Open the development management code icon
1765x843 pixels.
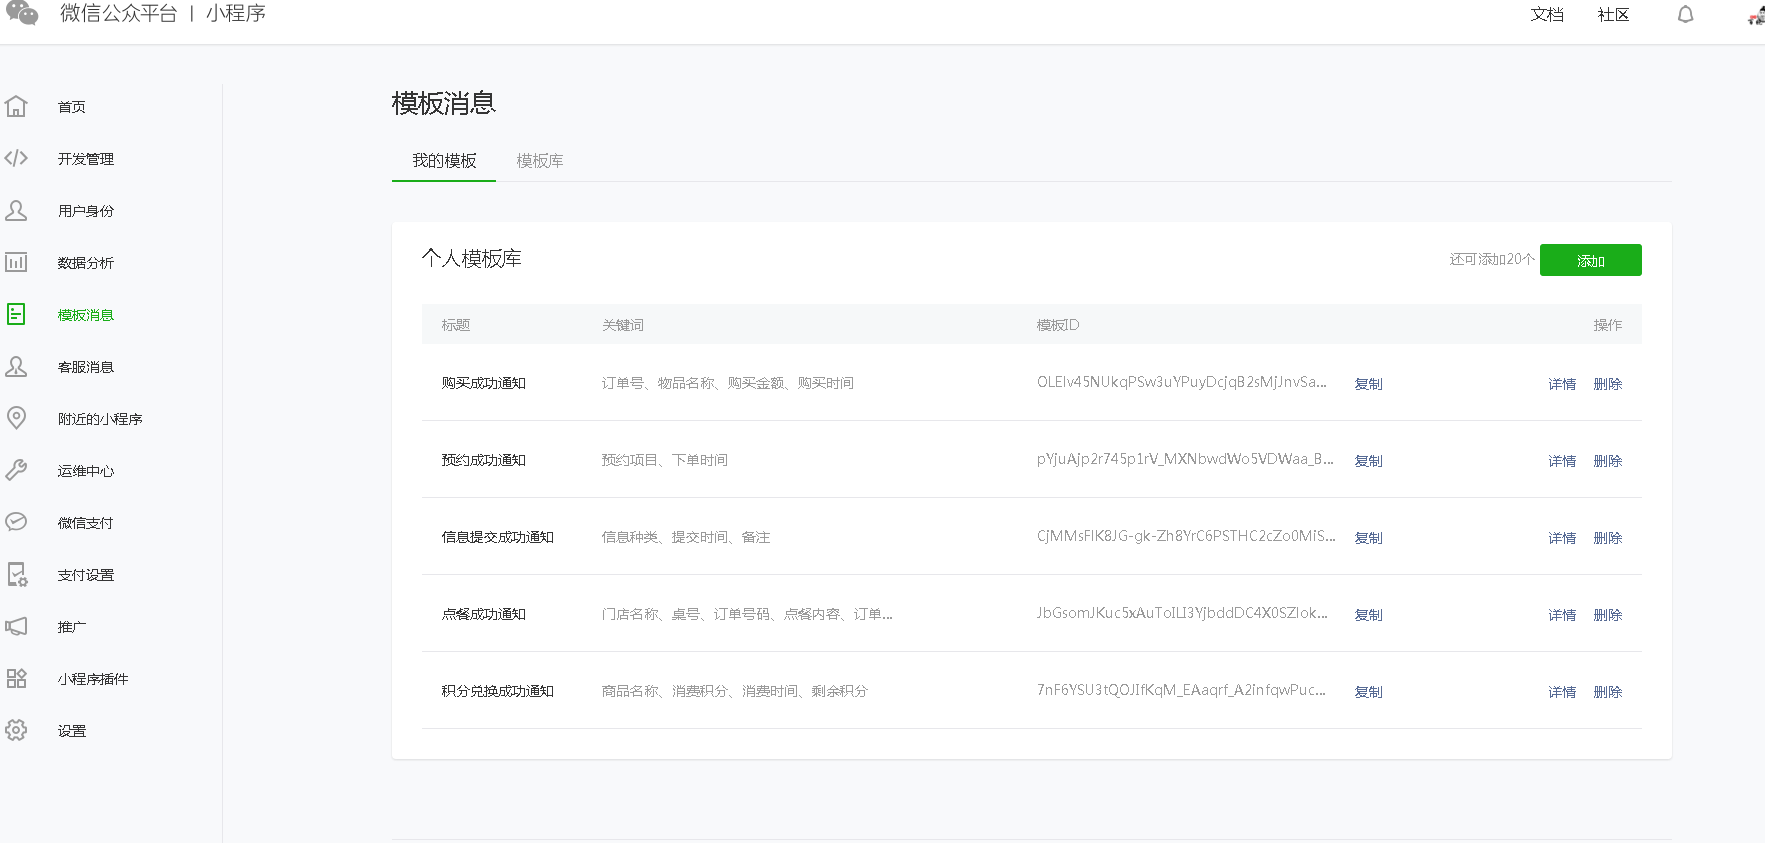[16, 158]
